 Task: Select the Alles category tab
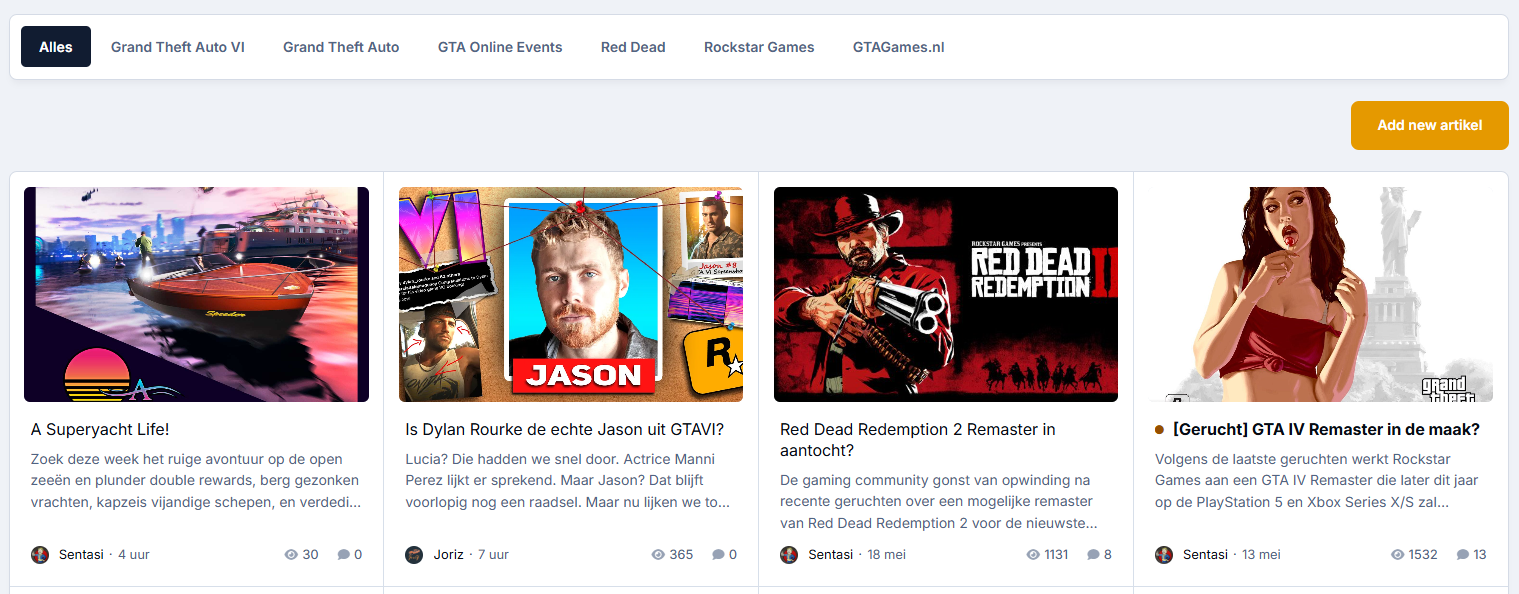(x=56, y=47)
